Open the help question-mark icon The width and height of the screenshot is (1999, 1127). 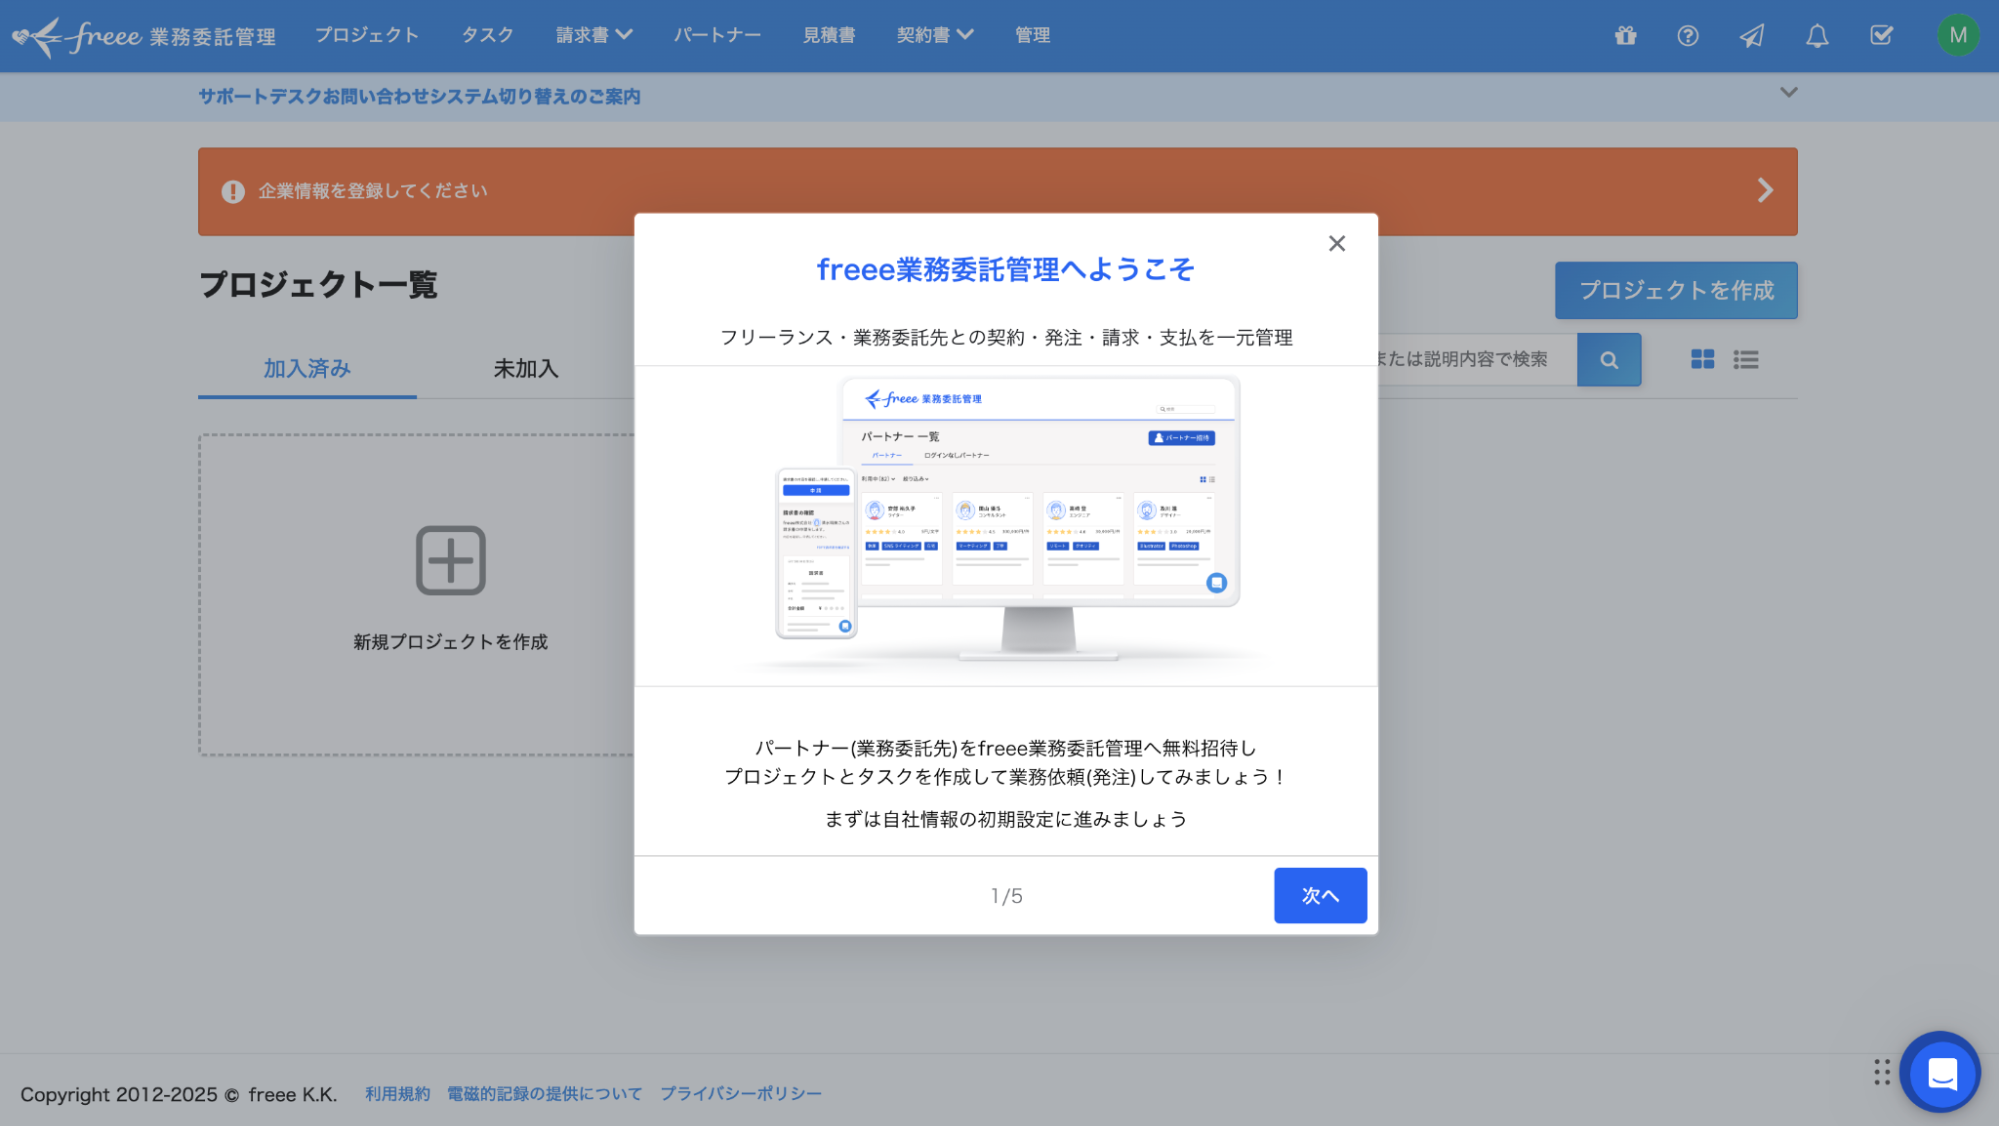tap(1688, 35)
